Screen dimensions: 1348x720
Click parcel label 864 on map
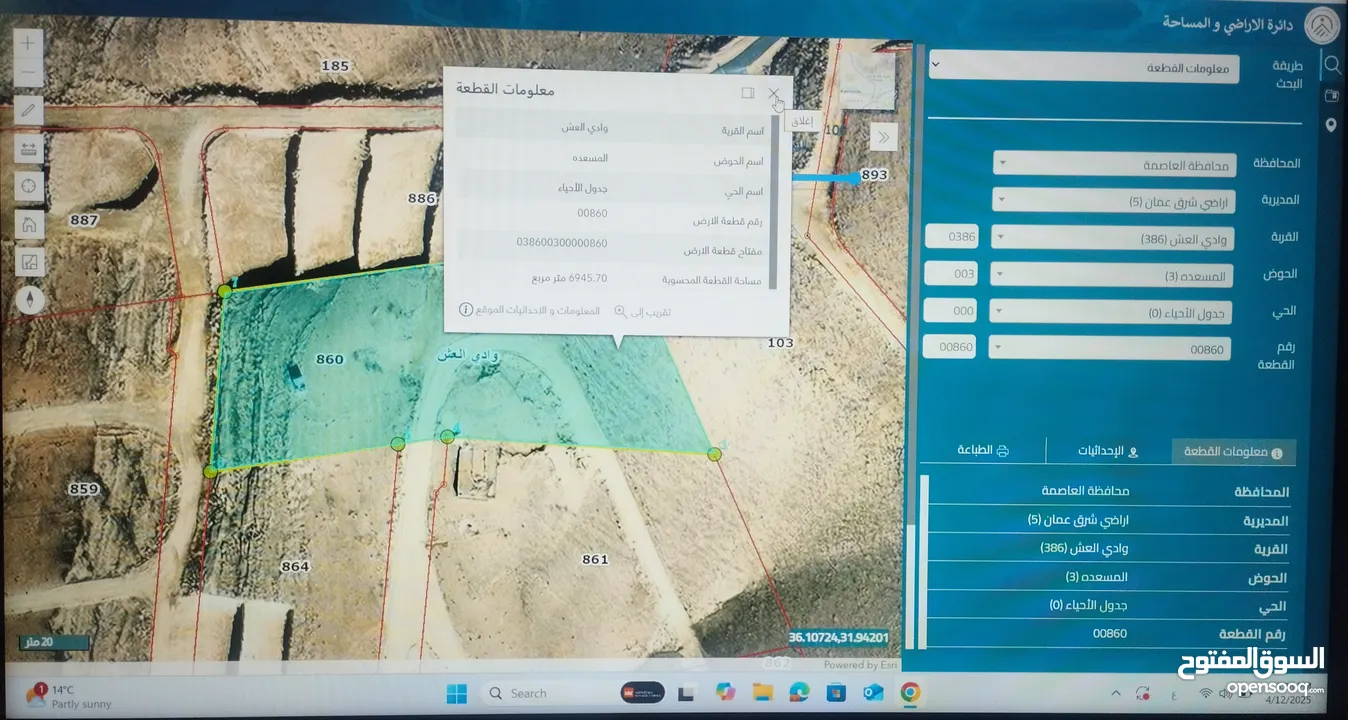(x=295, y=566)
